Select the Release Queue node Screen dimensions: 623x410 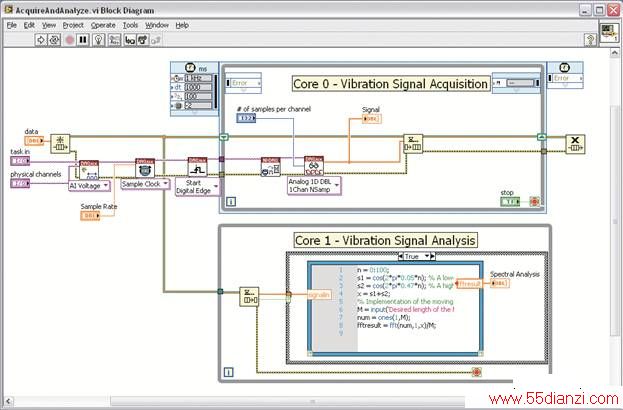(575, 144)
